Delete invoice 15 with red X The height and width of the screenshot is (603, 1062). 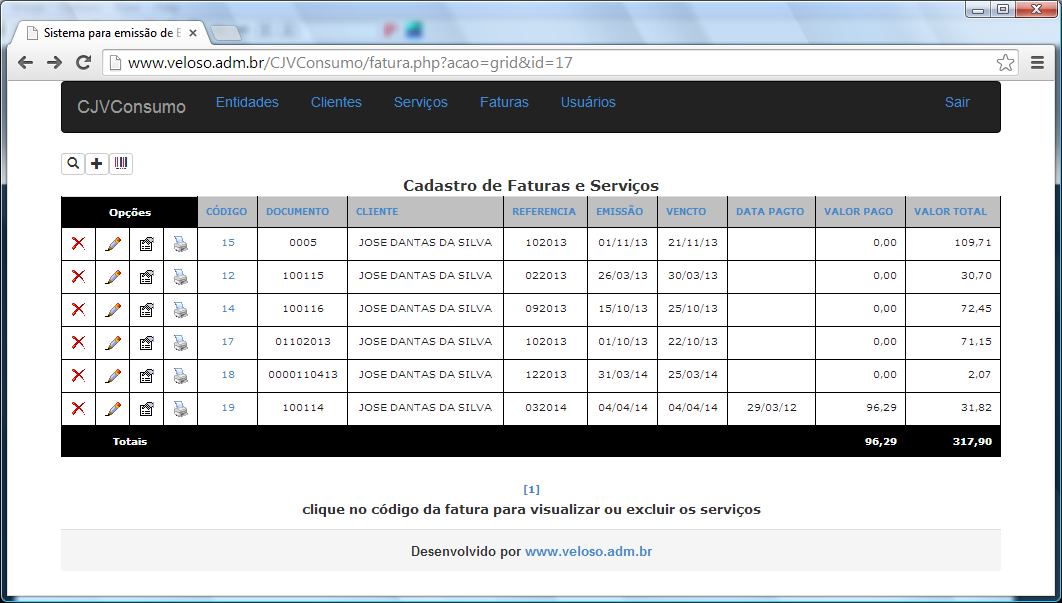(x=79, y=243)
